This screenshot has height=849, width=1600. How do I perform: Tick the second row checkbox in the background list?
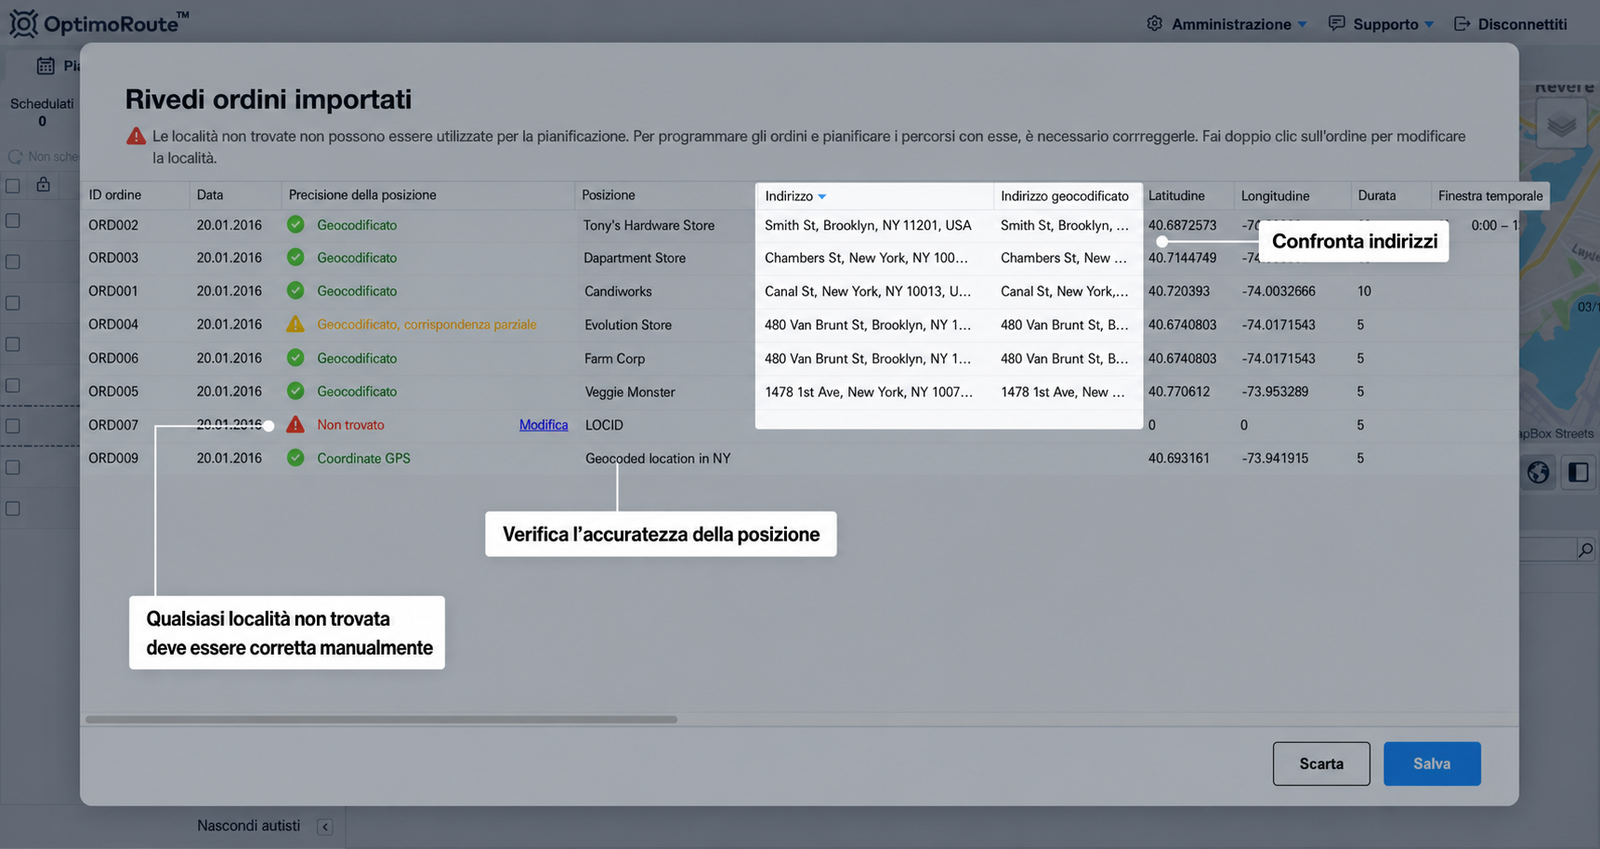click(x=13, y=261)
